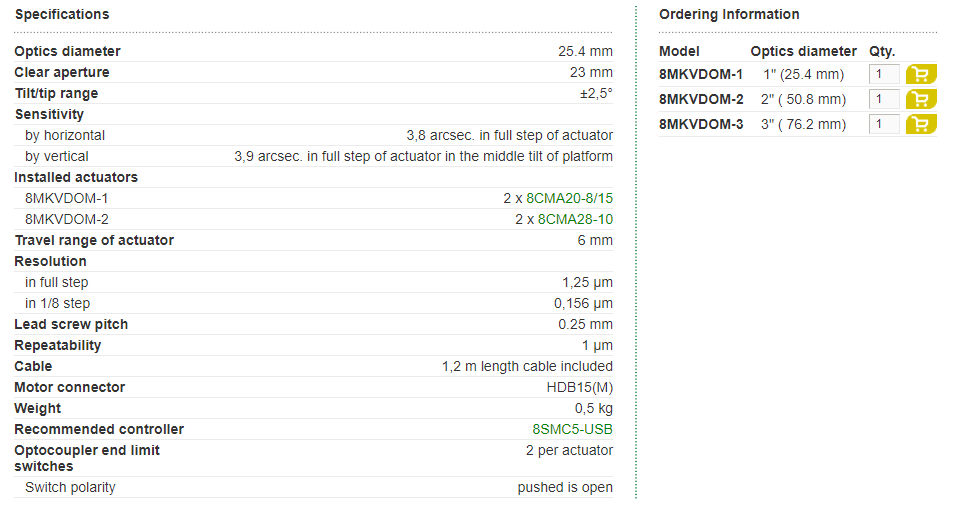Click the 8MKVDOM-3 model name in ordering table
This screenshot has height=530, width=959.
point(701,125)
